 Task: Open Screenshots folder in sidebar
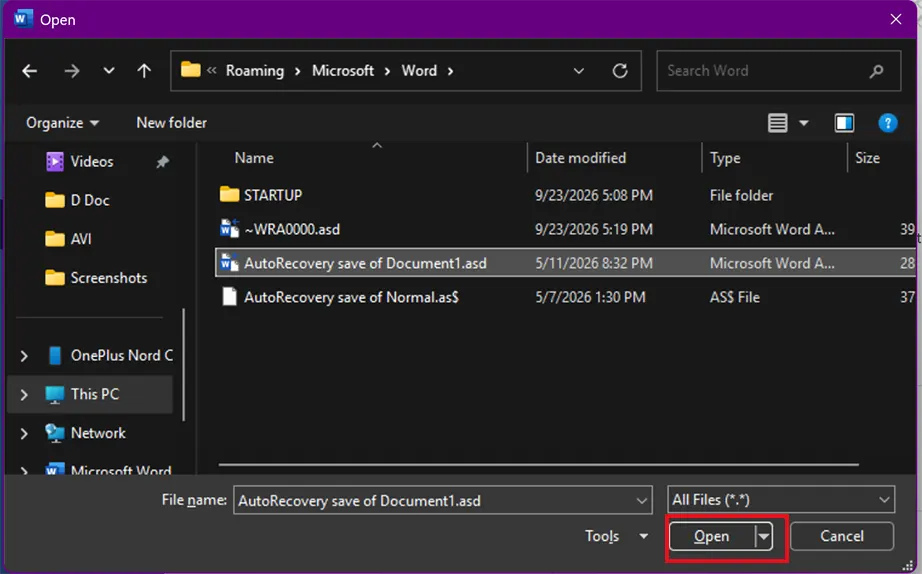[109, 278]
